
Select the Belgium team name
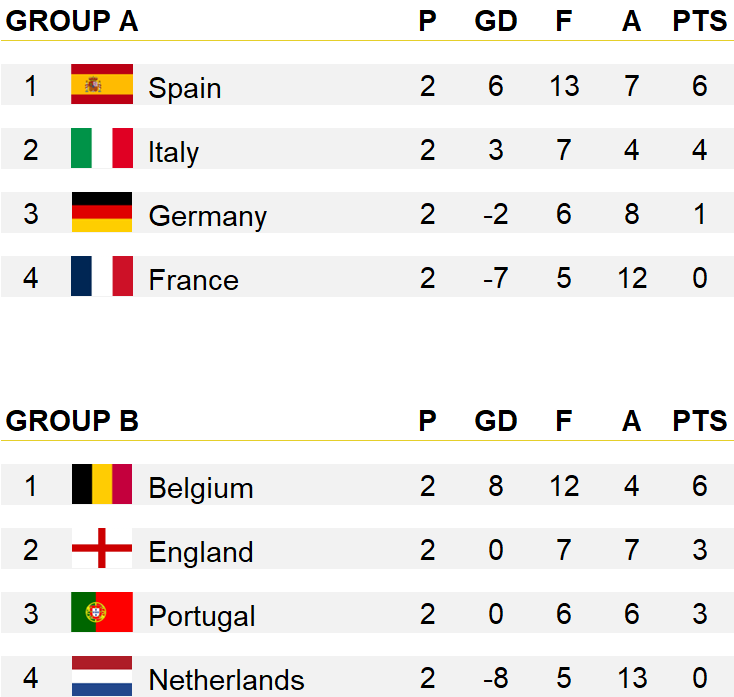tap(201, 488)
